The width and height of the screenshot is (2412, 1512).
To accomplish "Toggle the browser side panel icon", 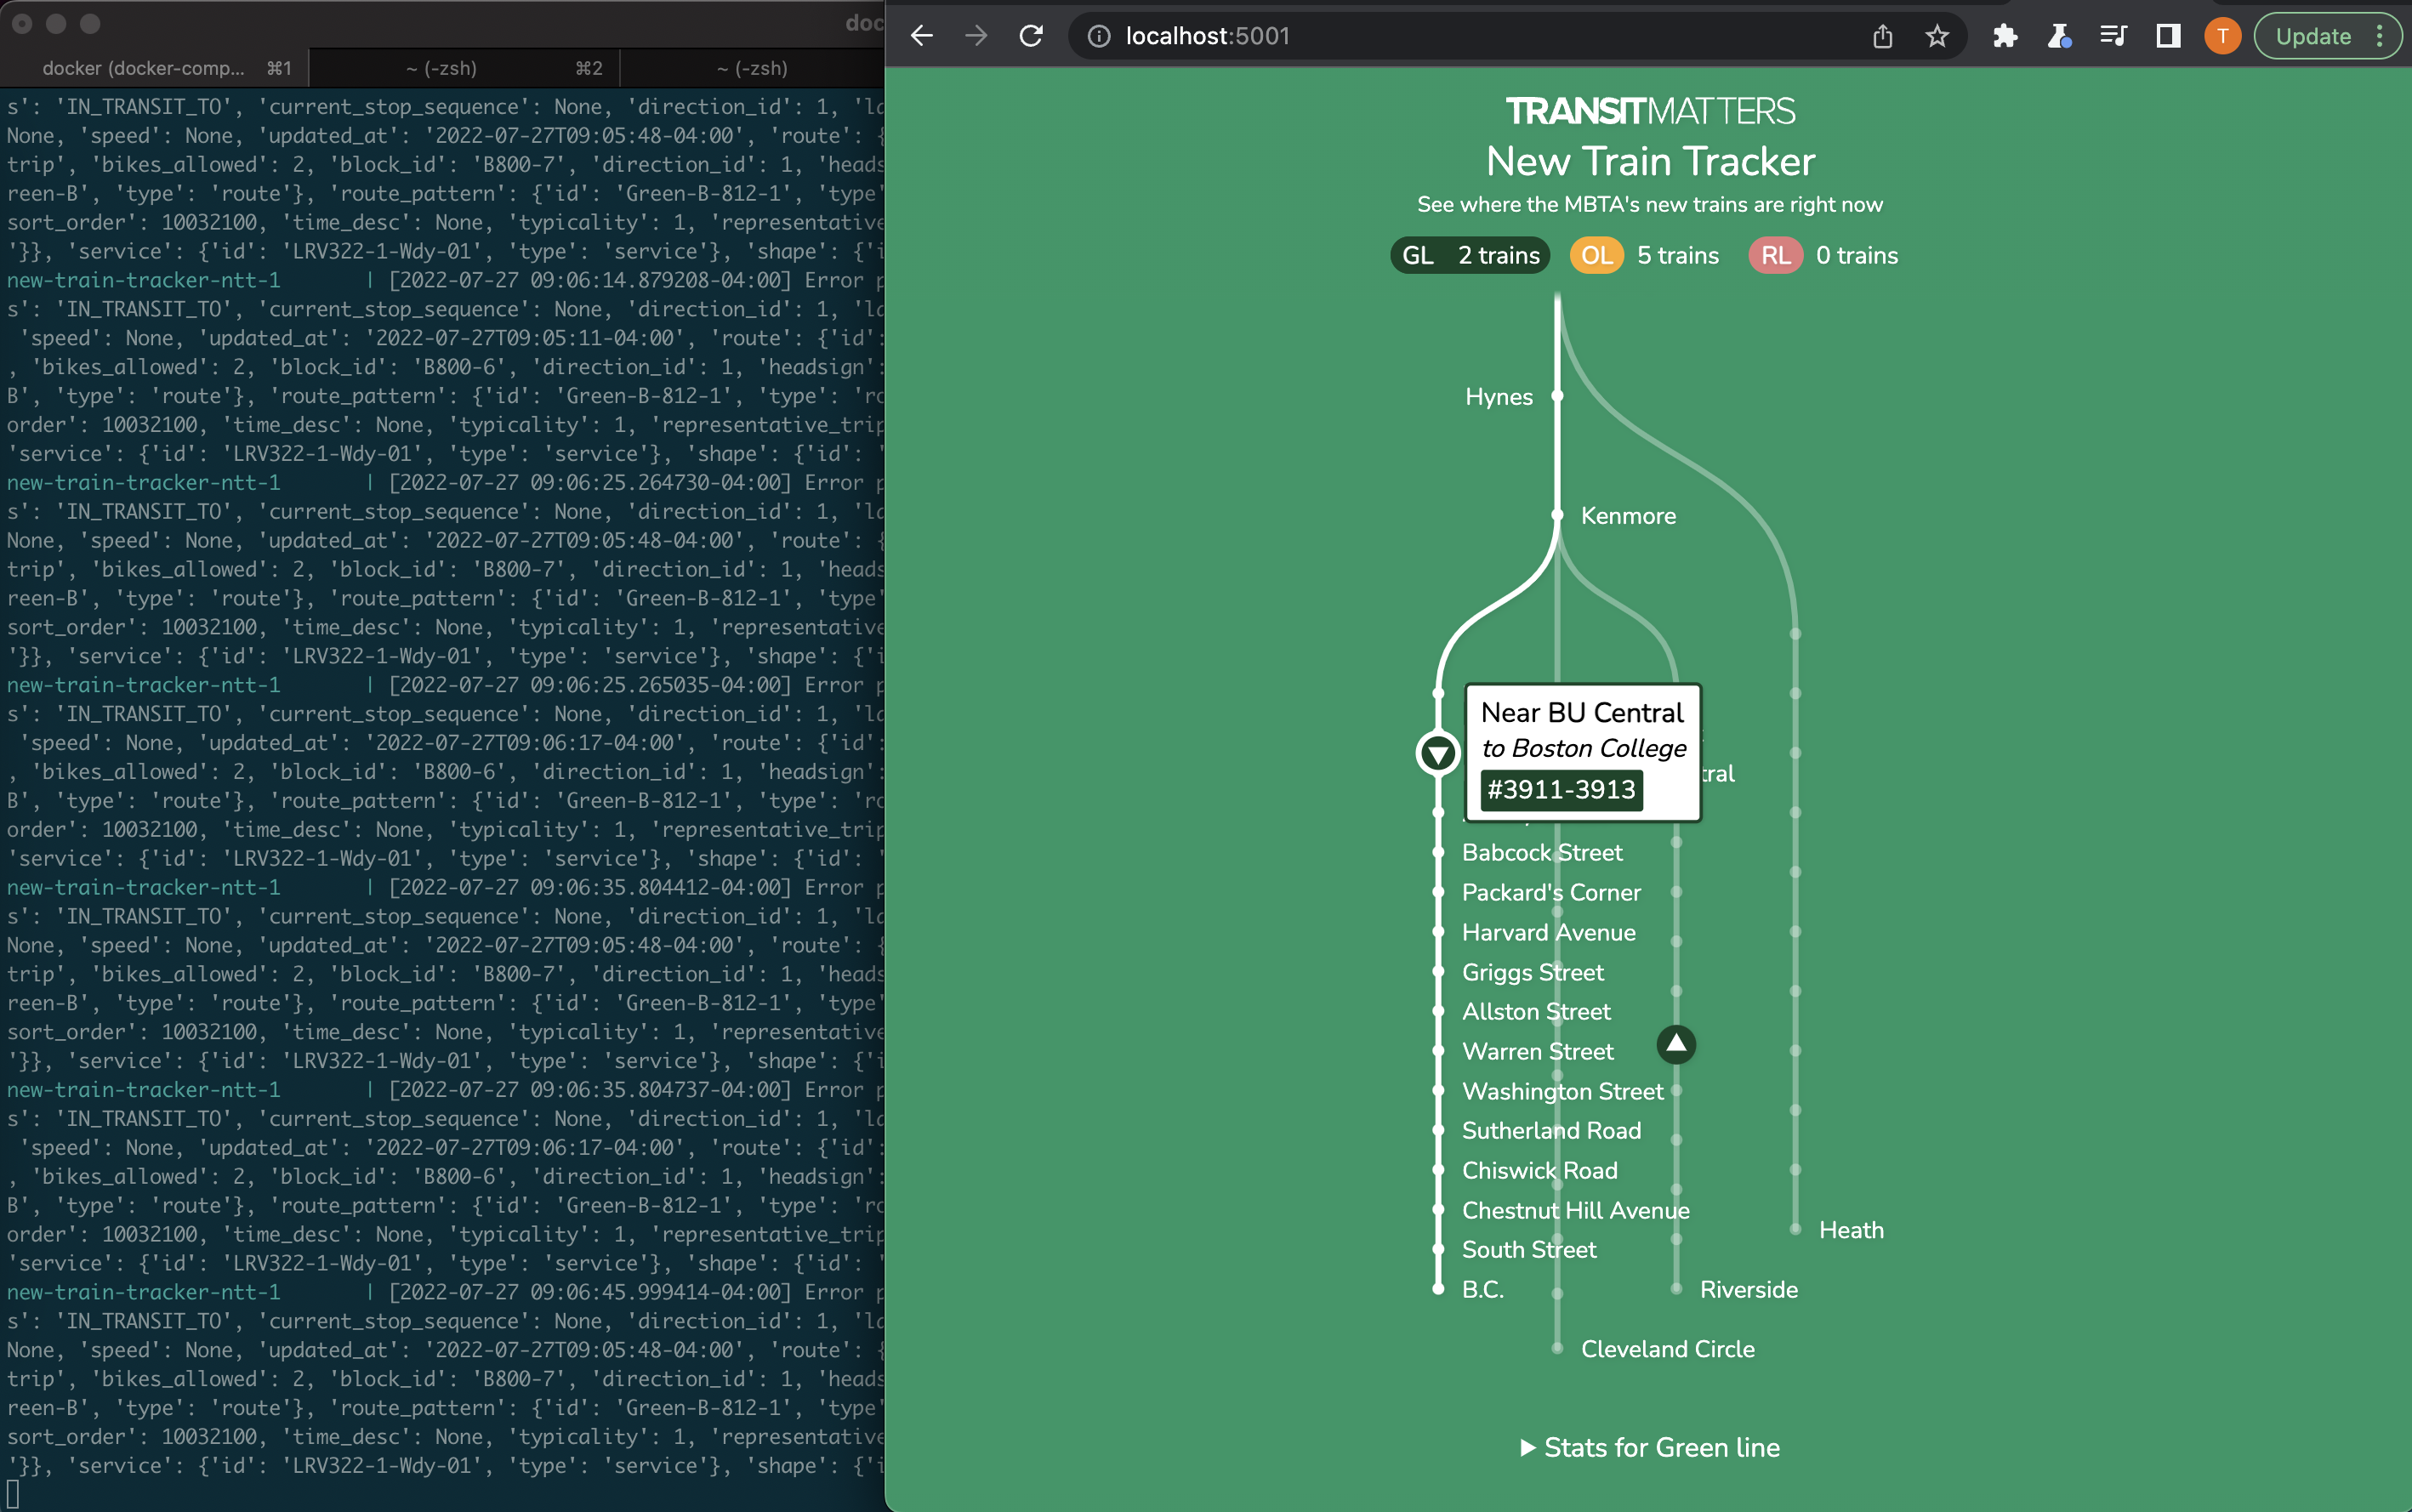I will click(2168, 36).
